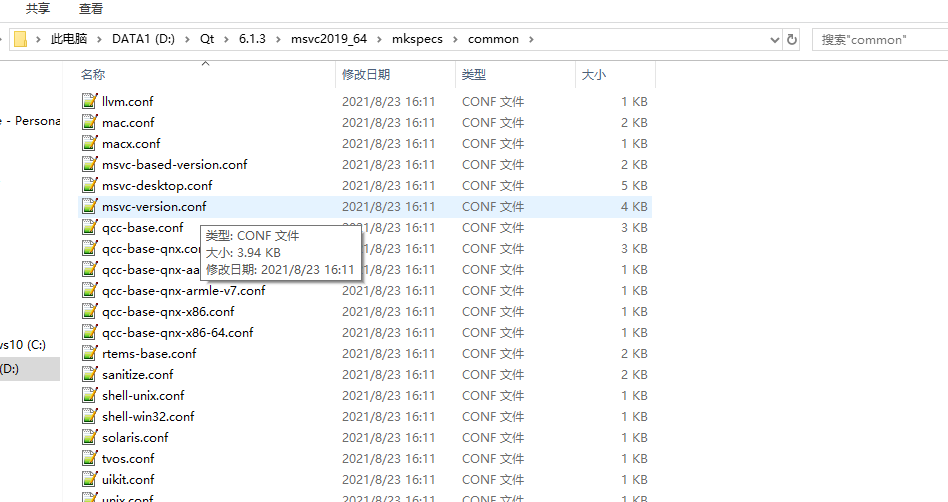
Task: Expand the chevron after msvc2019_64 breadcrumb
Action: point(379,39)
